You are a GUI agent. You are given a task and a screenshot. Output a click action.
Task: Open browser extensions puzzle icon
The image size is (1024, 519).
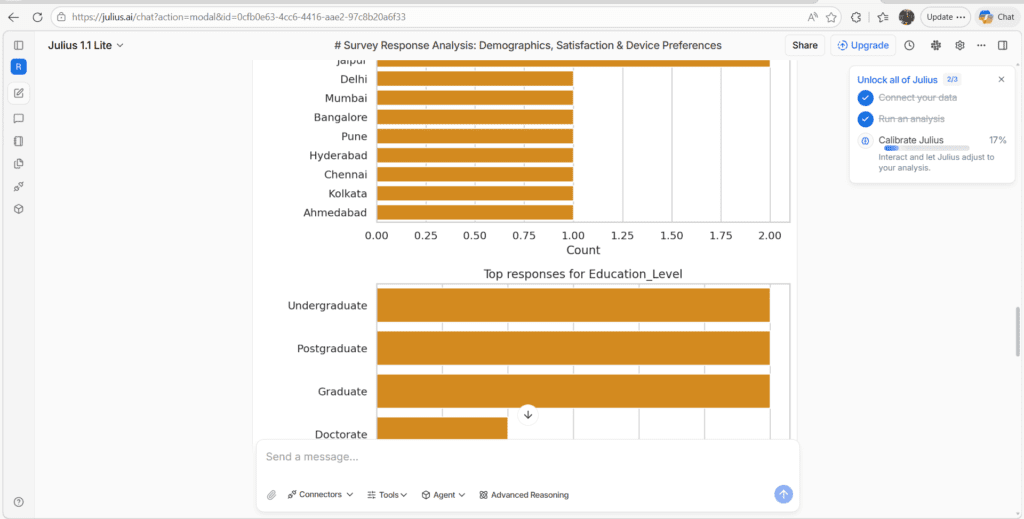856,17
